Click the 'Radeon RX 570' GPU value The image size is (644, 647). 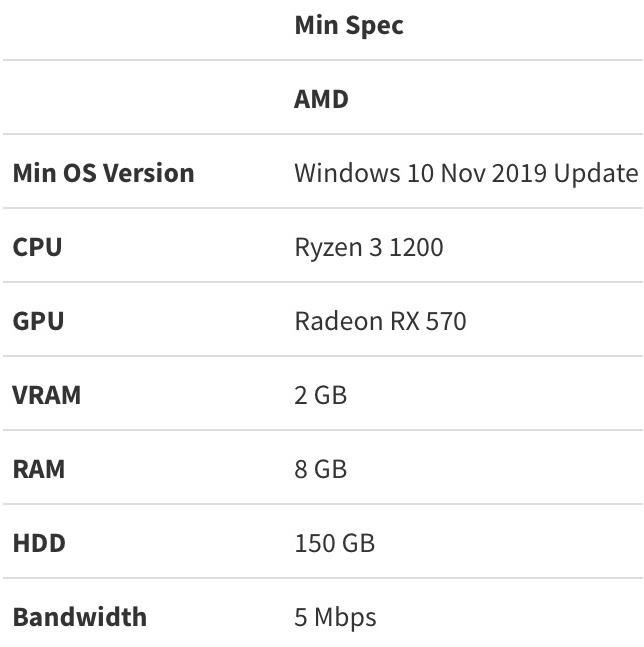(380, 321)
